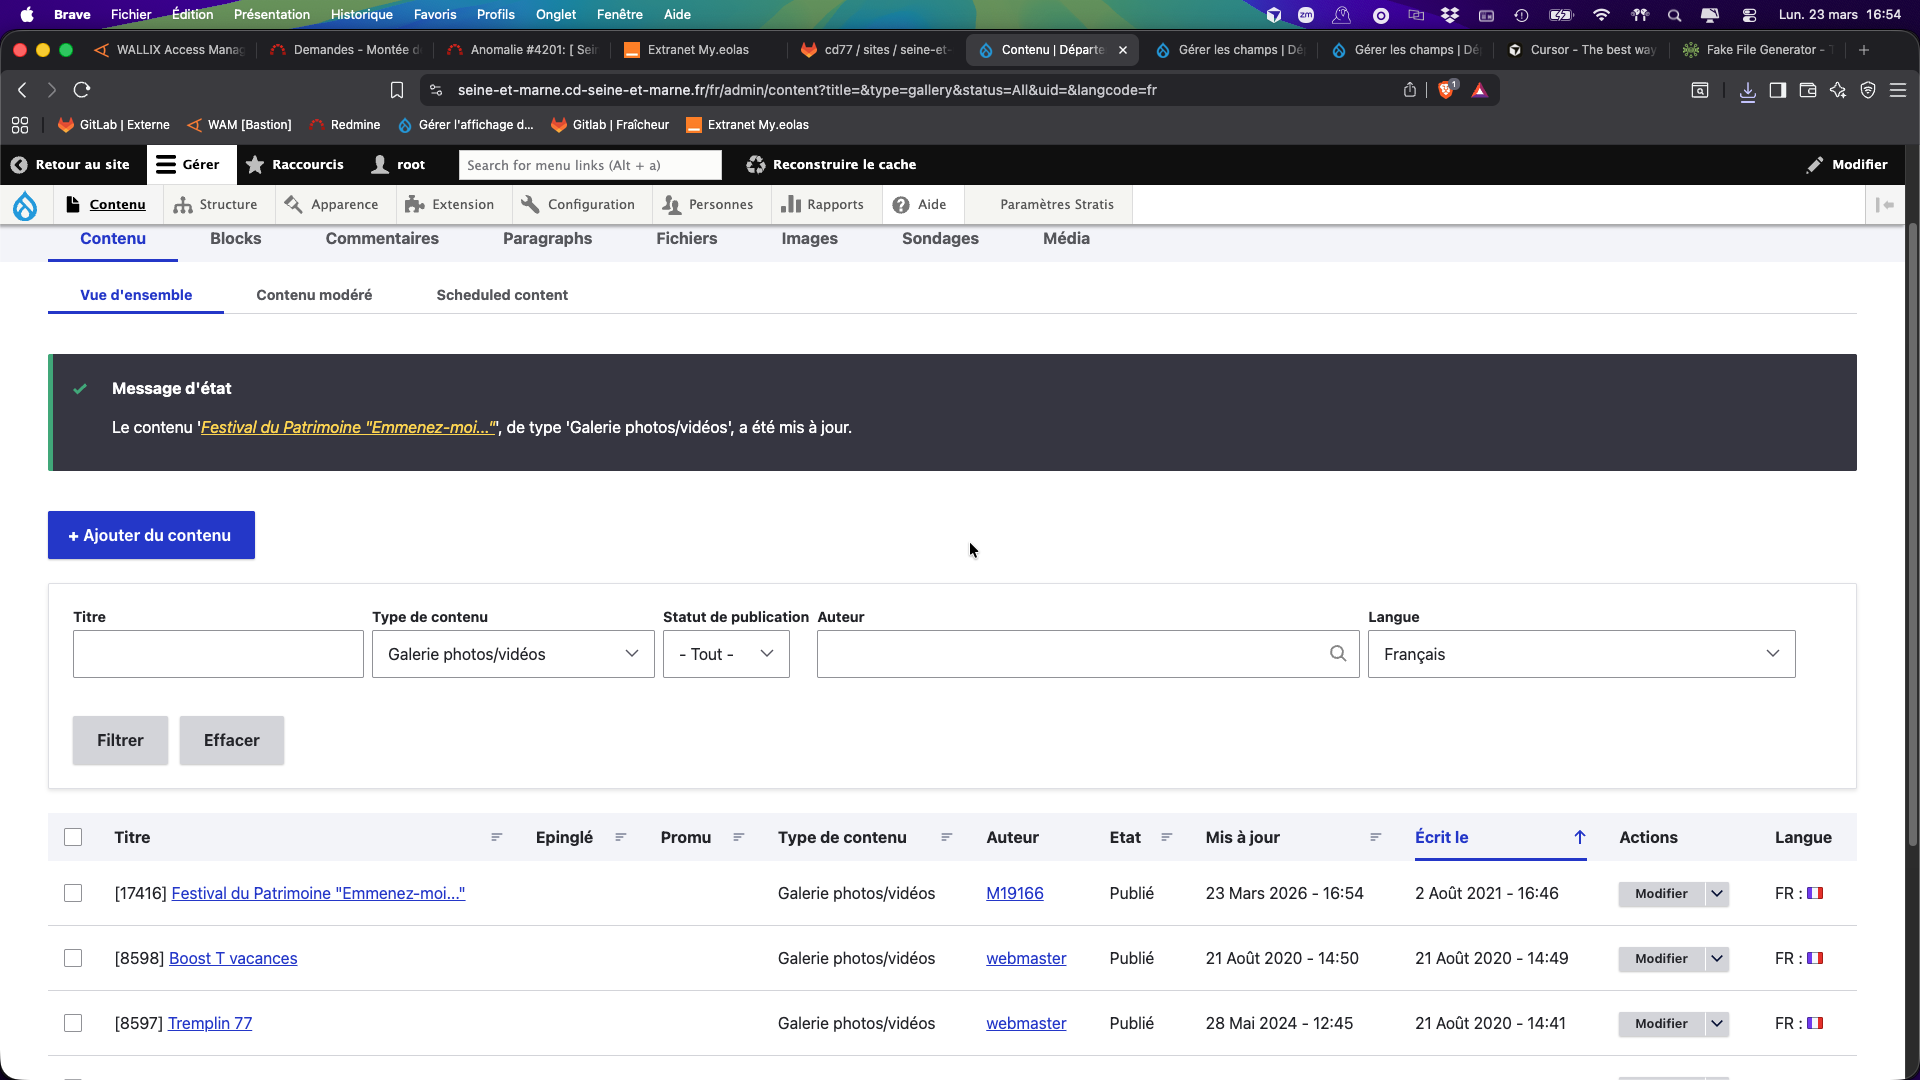Expand Statut de publication Tout dropdown
Image resolution: width=1920 pixels, height=1080 pixels.
click(726, 654)
